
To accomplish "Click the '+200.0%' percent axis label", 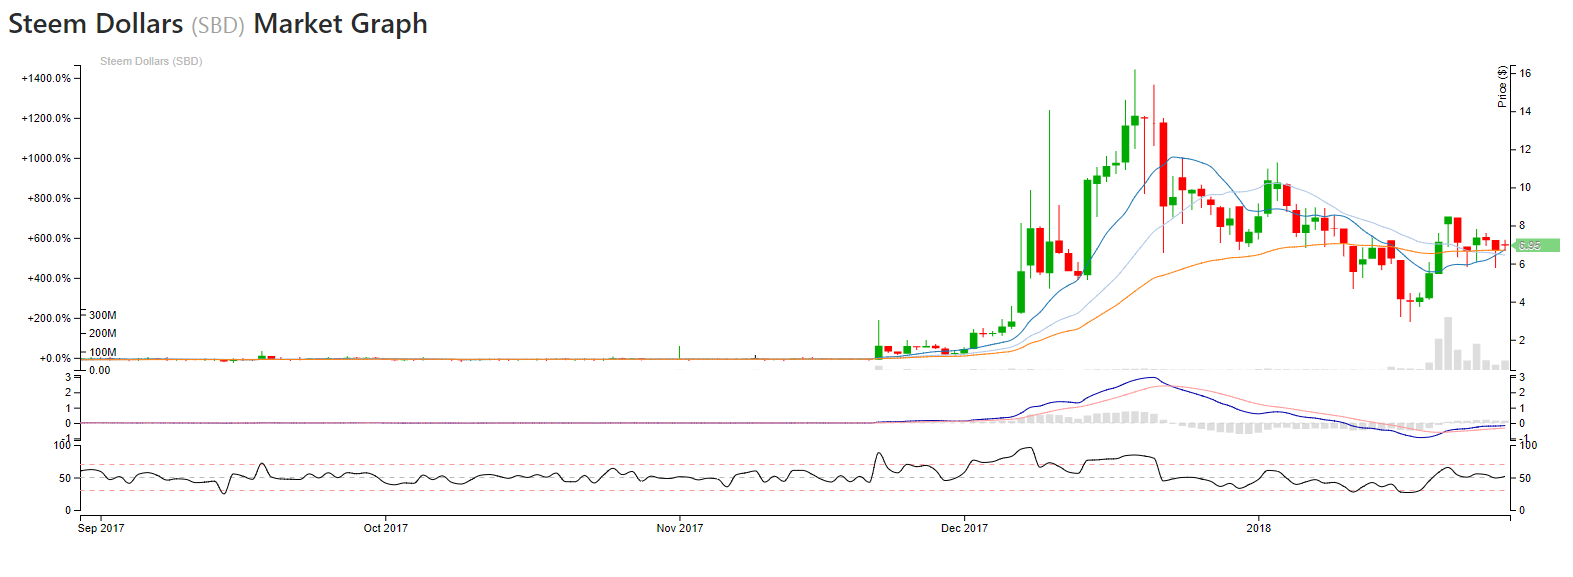I will point(49,318).
